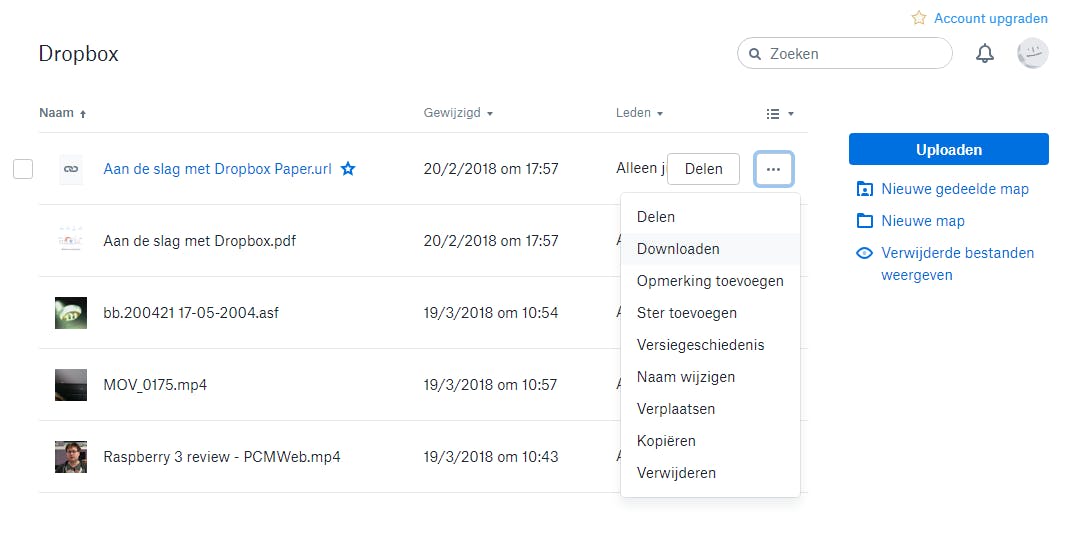Viewport: 1080px width, 536px height.
Task: Choose Downloaden from the context menu
Action: (678, 249)
